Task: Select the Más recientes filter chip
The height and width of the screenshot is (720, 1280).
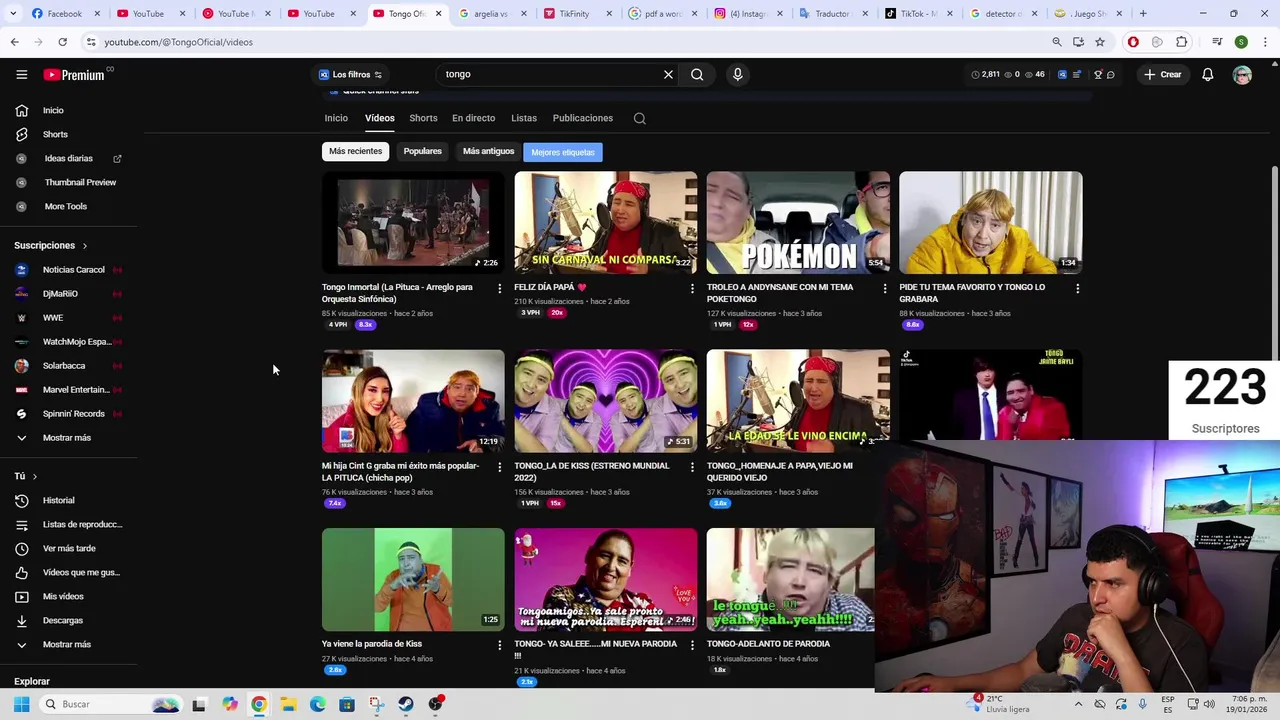Action: 355,151
